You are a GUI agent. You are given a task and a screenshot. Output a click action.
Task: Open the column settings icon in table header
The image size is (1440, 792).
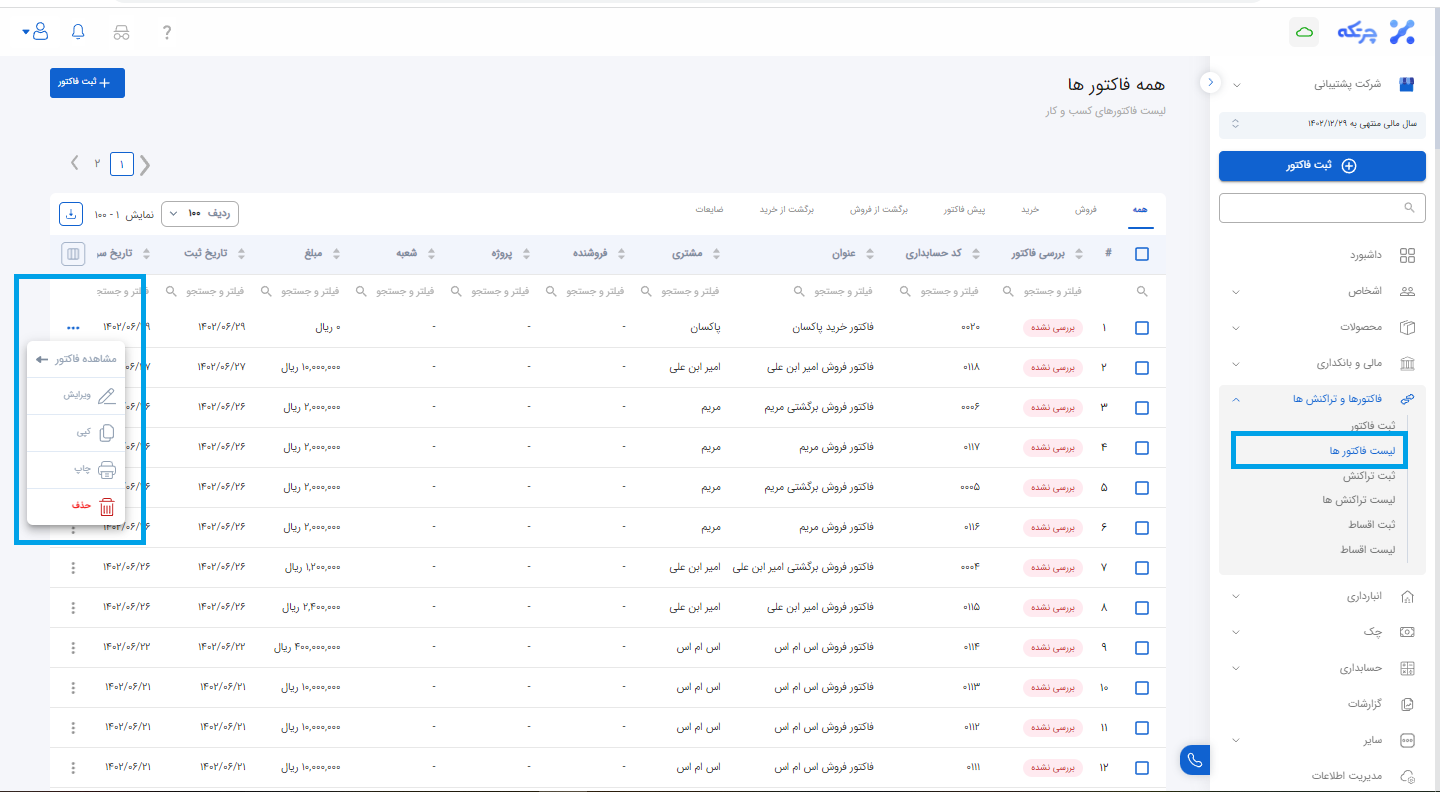point(72,254)
